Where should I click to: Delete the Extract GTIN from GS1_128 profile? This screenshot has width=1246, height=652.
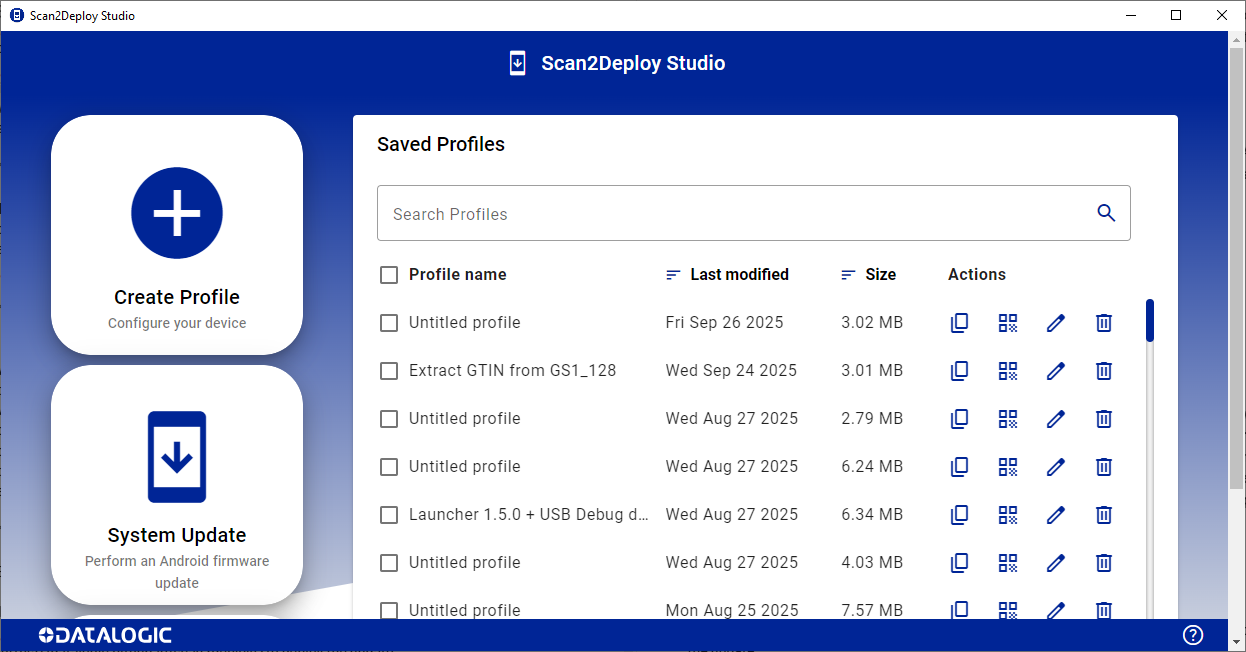(x=1103, y=371)
